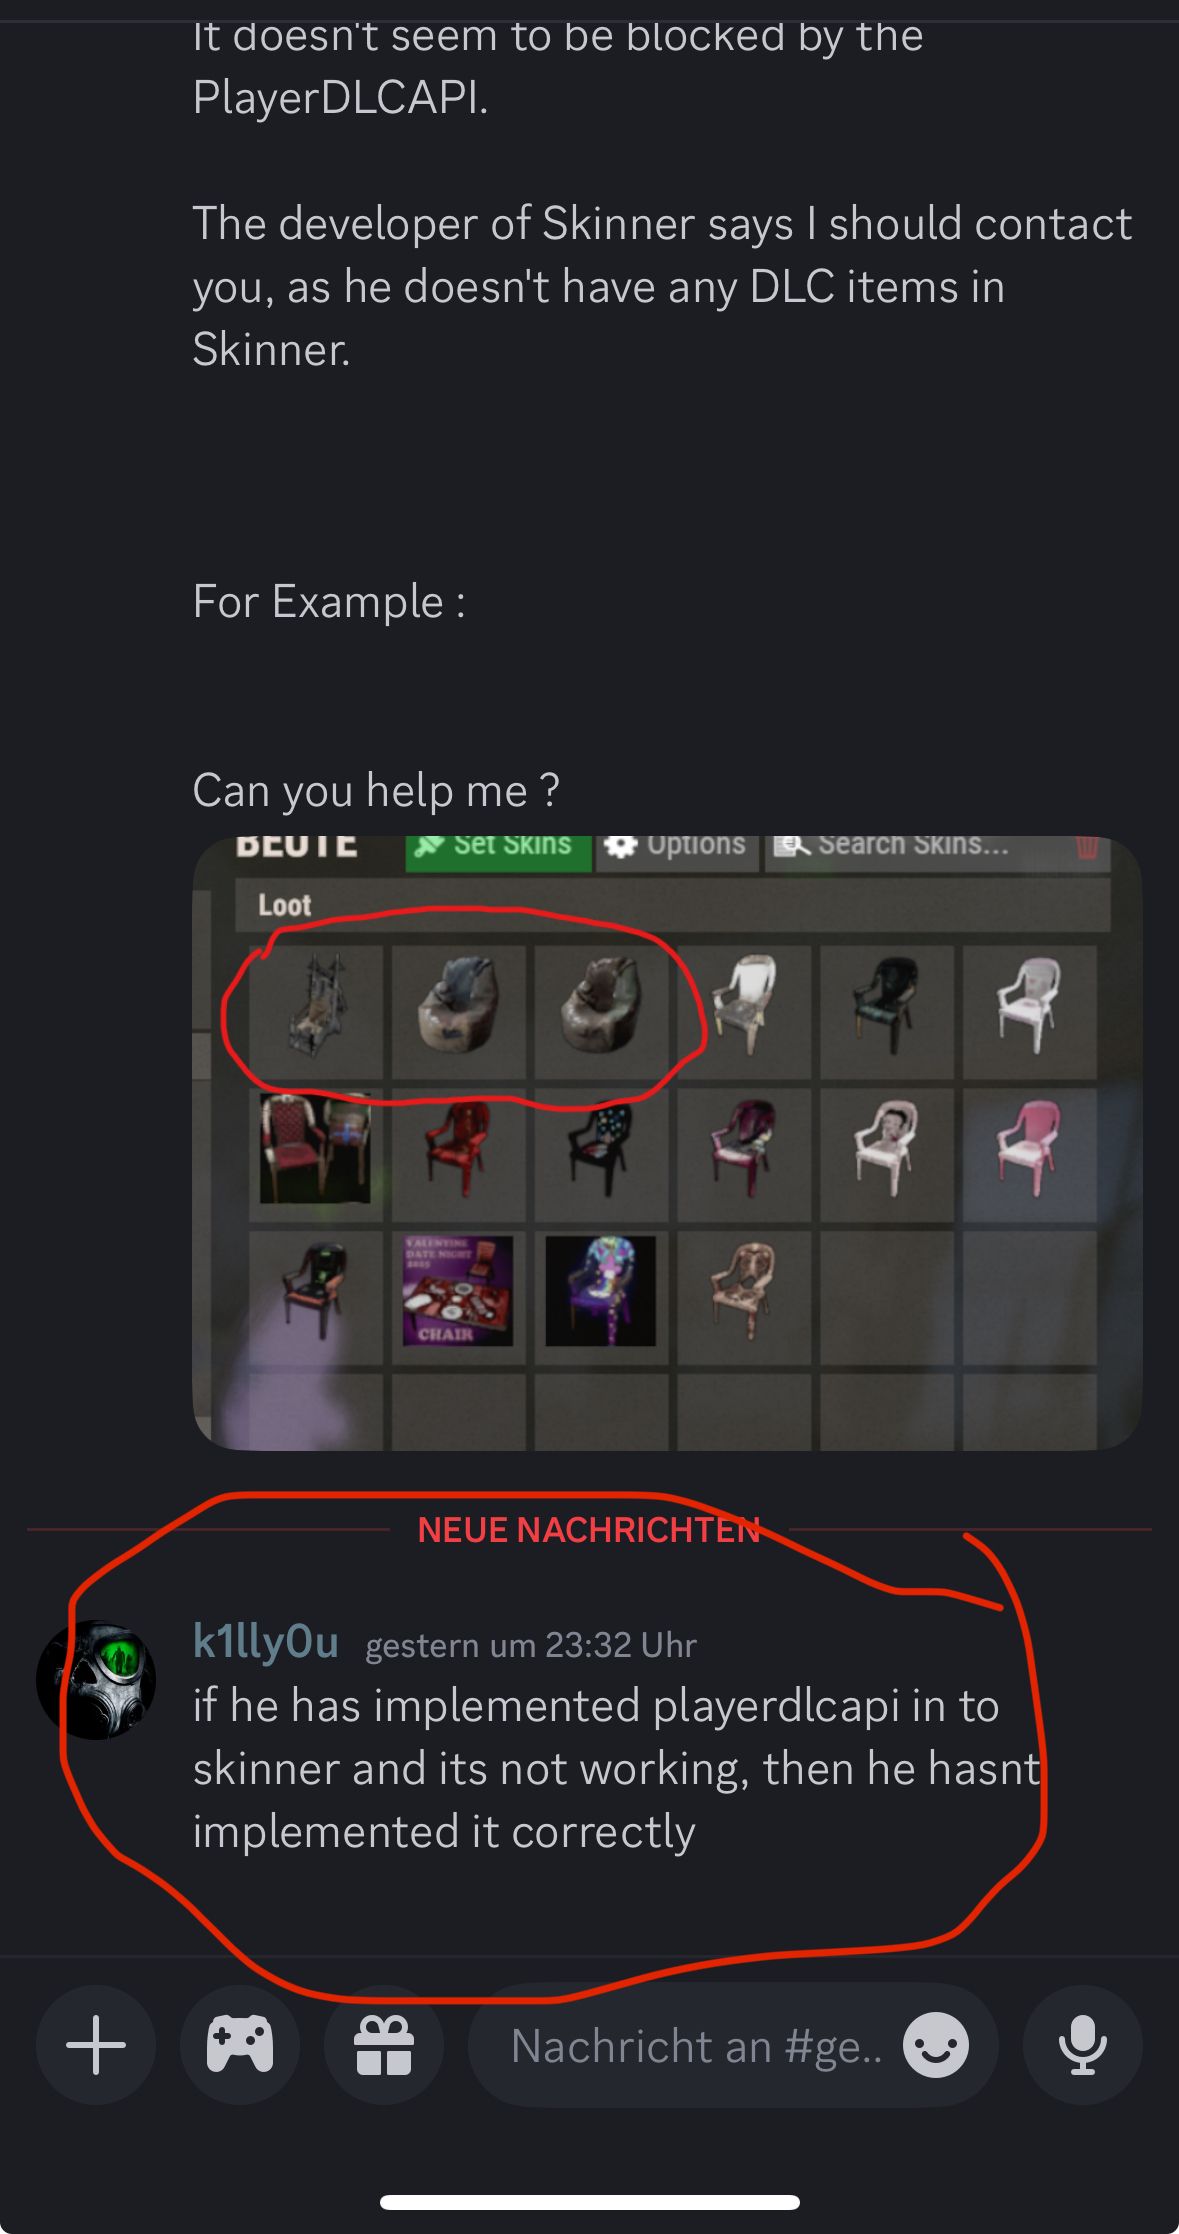Select the pink chair skin on blue background
Image resolution: width=1179 pixels, height=2234 pixels.
pyautogui.click(x=1030, y=1151)
